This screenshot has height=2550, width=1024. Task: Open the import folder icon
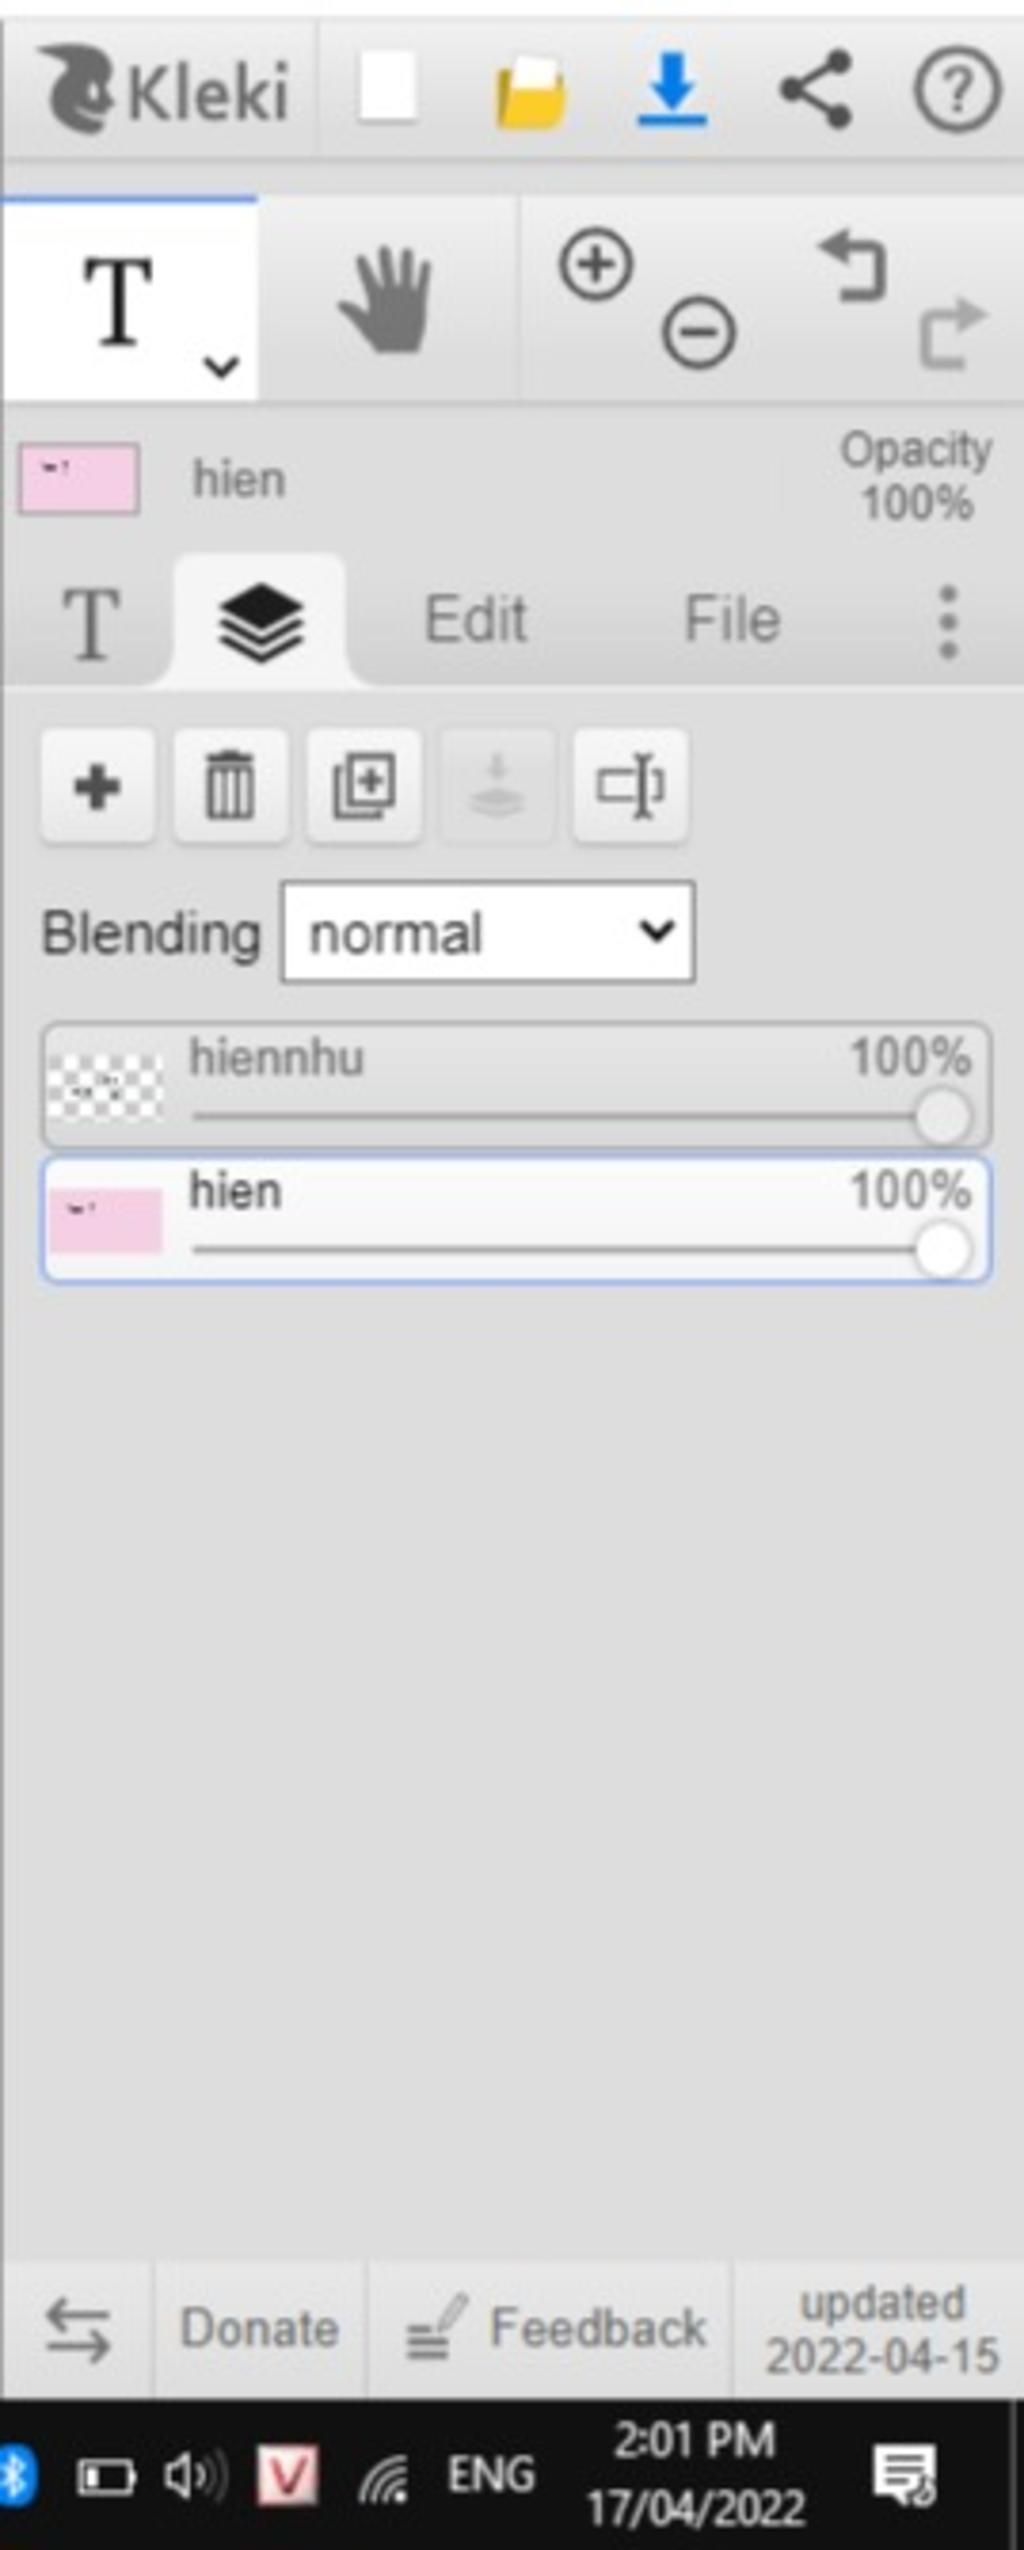(x=530, y=92)
